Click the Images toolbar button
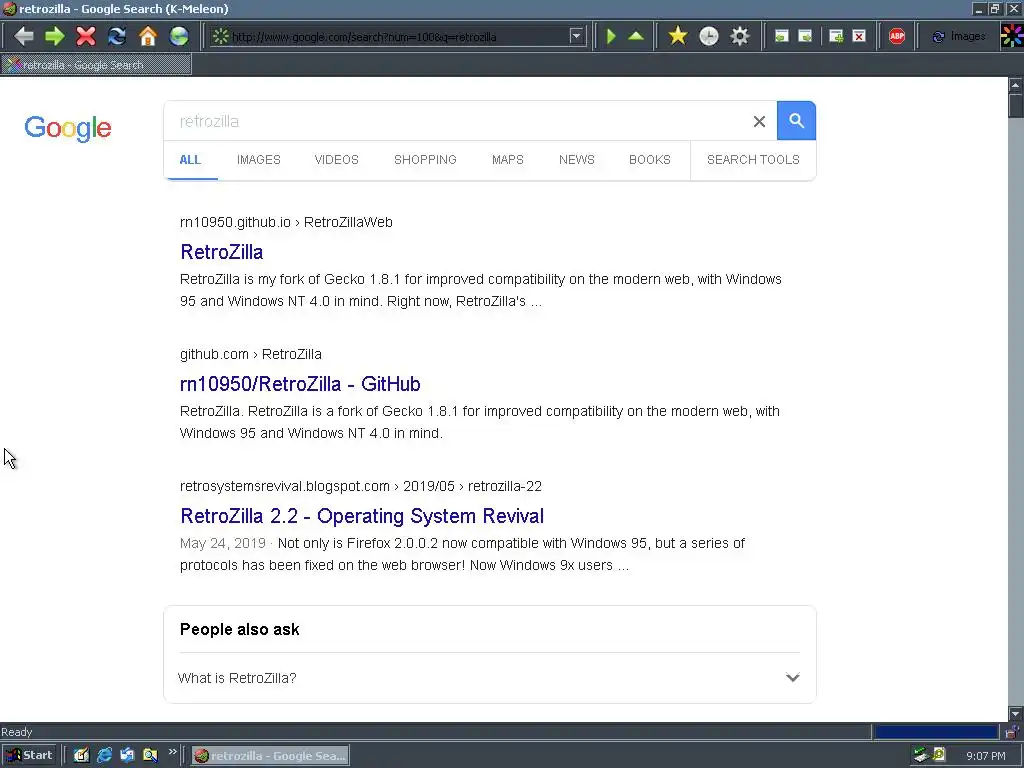Image resolution: width=1024 pixels, height=768 pixels. (x=959, y=37)
